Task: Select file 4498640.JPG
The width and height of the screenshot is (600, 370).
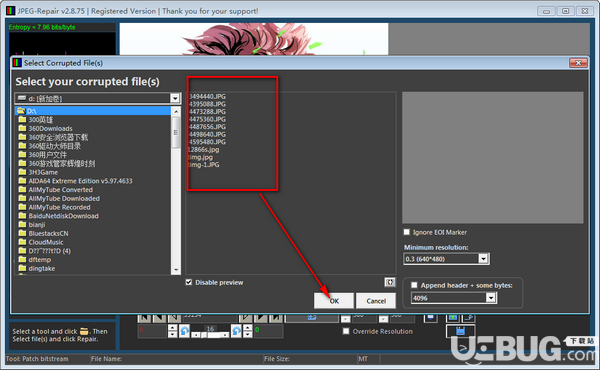Action: click(x=207, y=134)
